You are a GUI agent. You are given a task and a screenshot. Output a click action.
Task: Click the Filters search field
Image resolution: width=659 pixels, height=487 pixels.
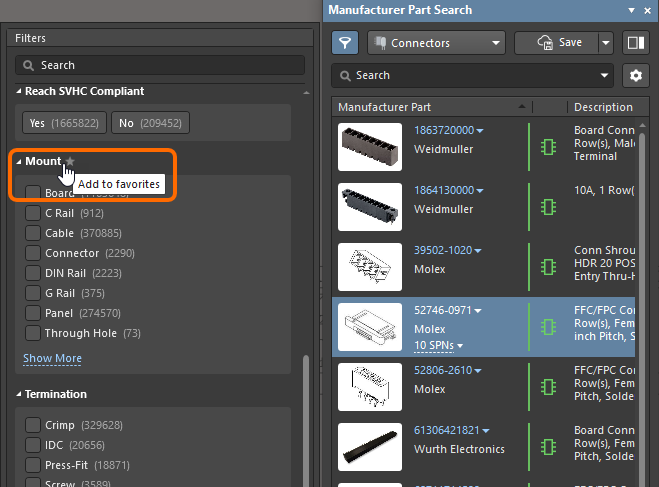pos(160,66)
